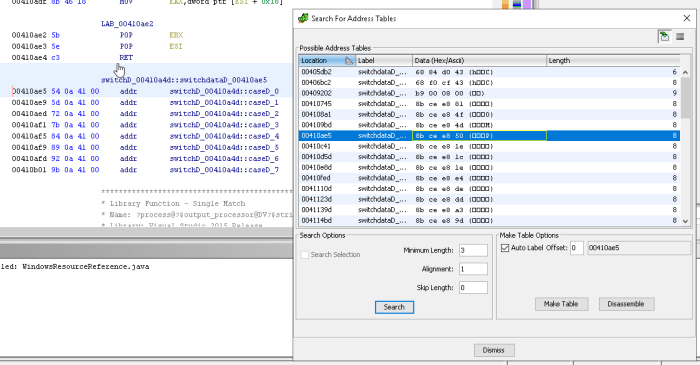
Task: Click the Ghidra dragon icon in dialog title
Action: [x=303, y=18]
